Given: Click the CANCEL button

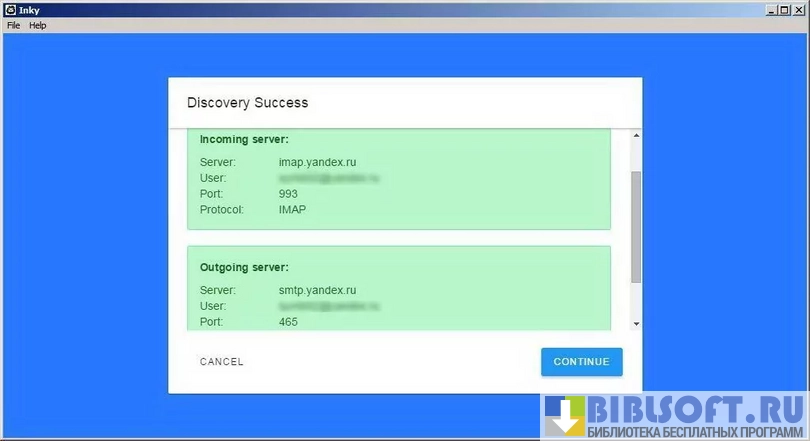Looking at the screenshot, I should [221, 362].
